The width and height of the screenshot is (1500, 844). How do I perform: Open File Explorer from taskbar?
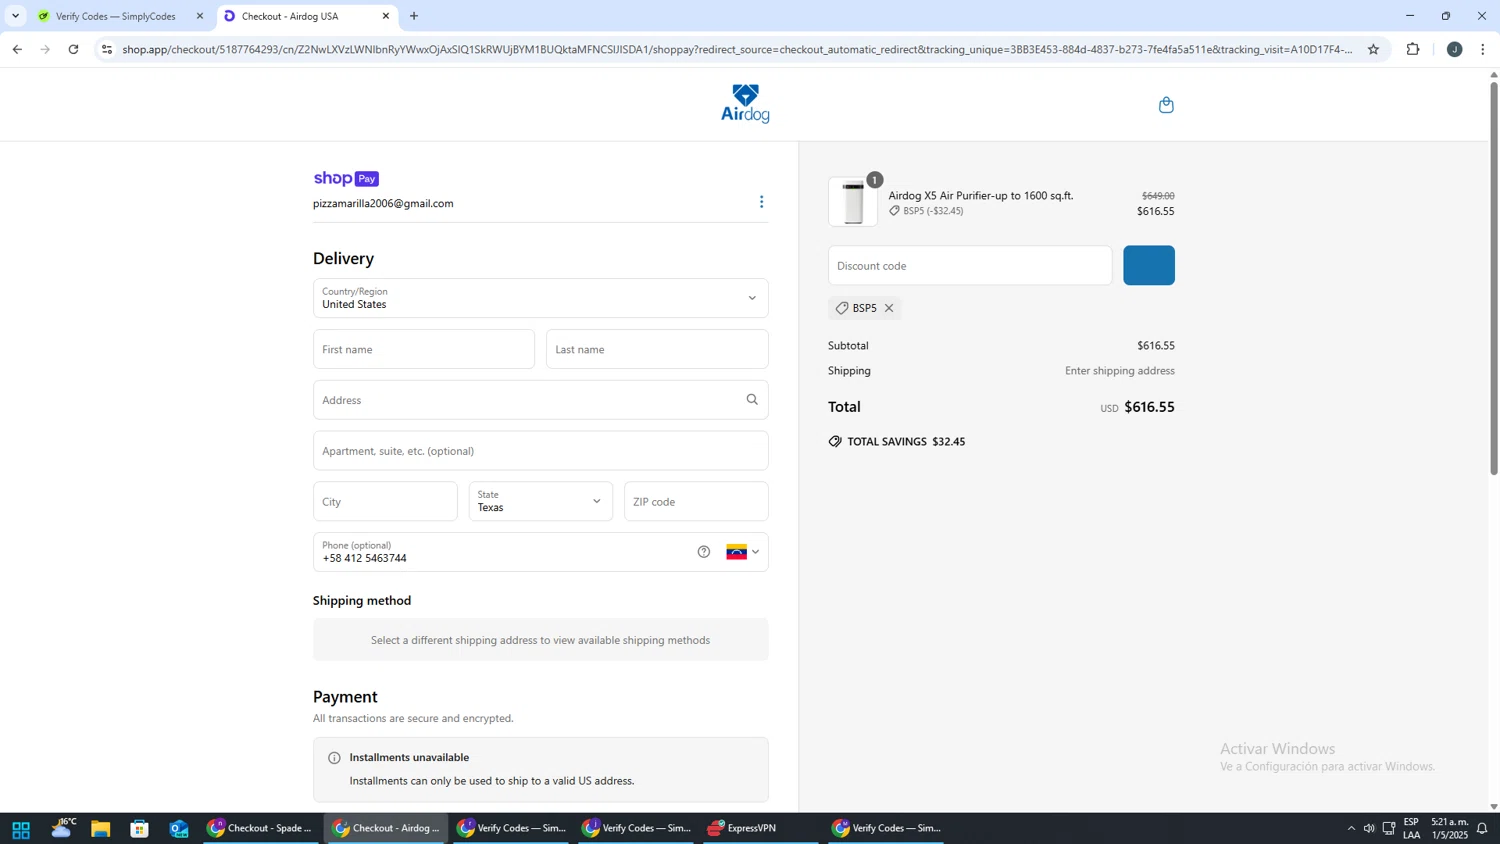tap(100, 829)
